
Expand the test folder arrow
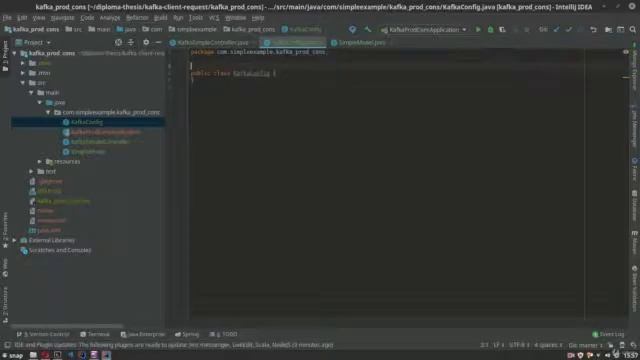[31, 171]
